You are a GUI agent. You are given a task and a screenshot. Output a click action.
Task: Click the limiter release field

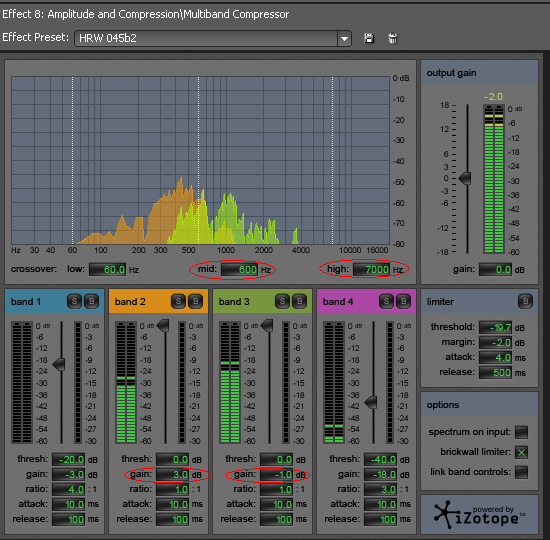496,372
